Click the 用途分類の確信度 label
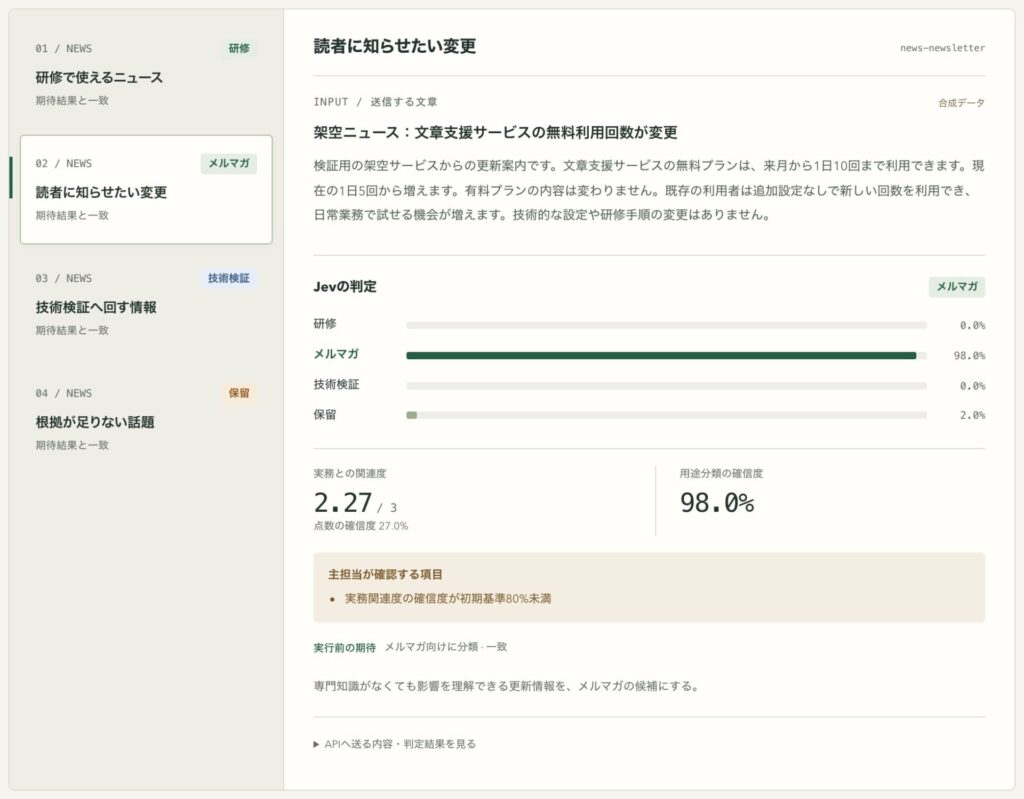1024x799 pixels. point(721,473)
